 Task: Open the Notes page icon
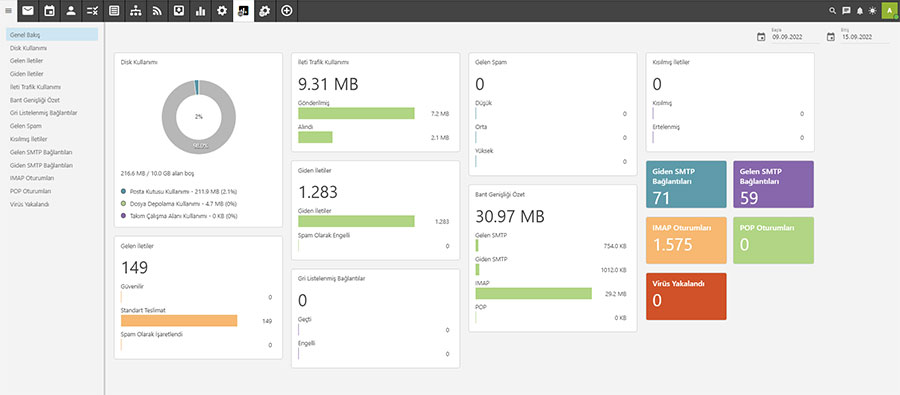(114, 10)
